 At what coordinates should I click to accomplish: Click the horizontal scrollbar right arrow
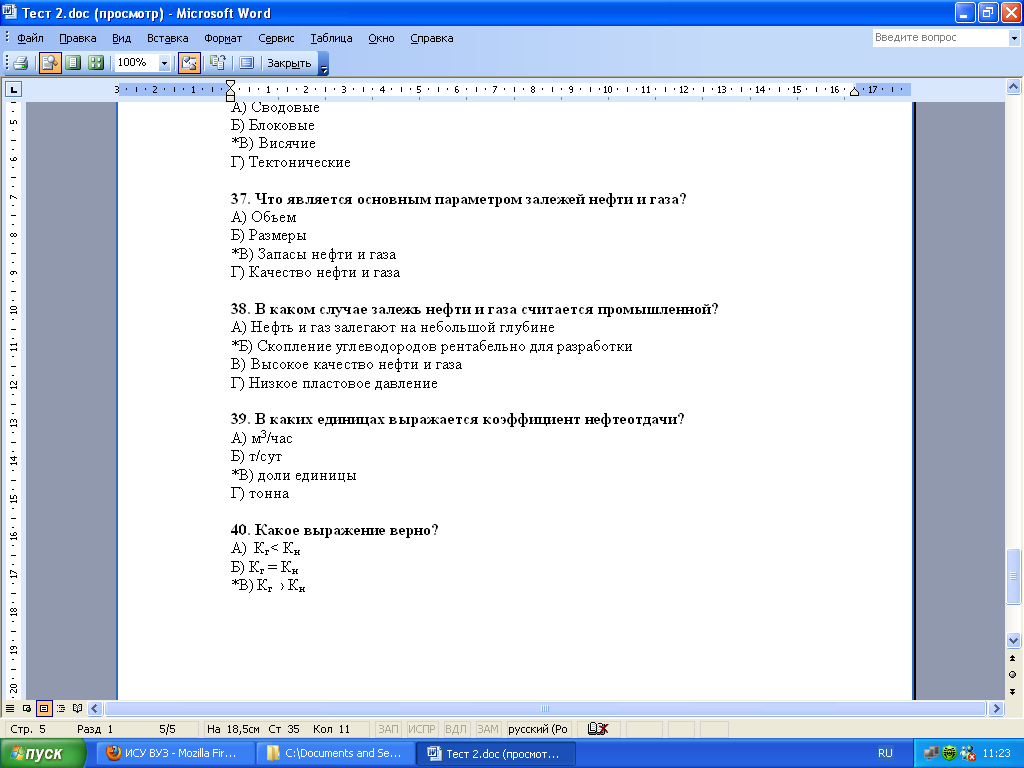pyautogui.click(x=996, y=709)
